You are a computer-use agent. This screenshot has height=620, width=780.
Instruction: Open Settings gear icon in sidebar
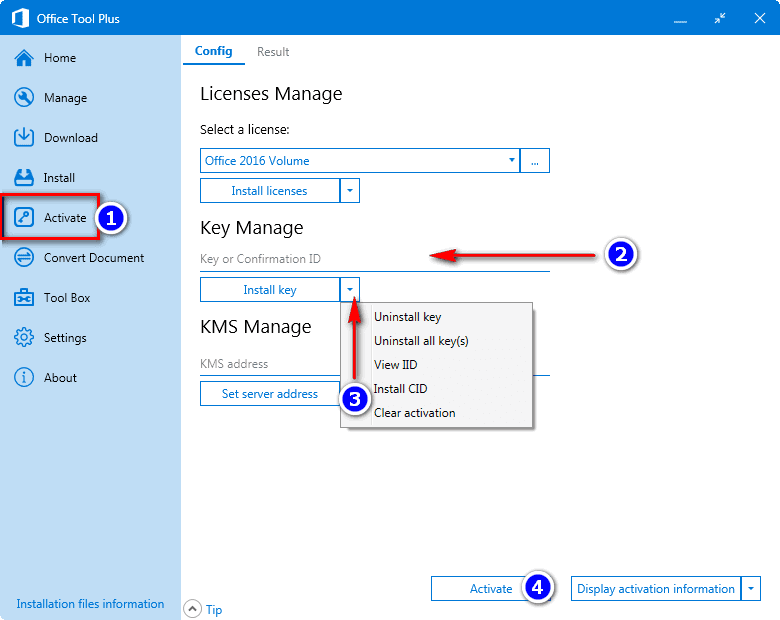(24, 337)
